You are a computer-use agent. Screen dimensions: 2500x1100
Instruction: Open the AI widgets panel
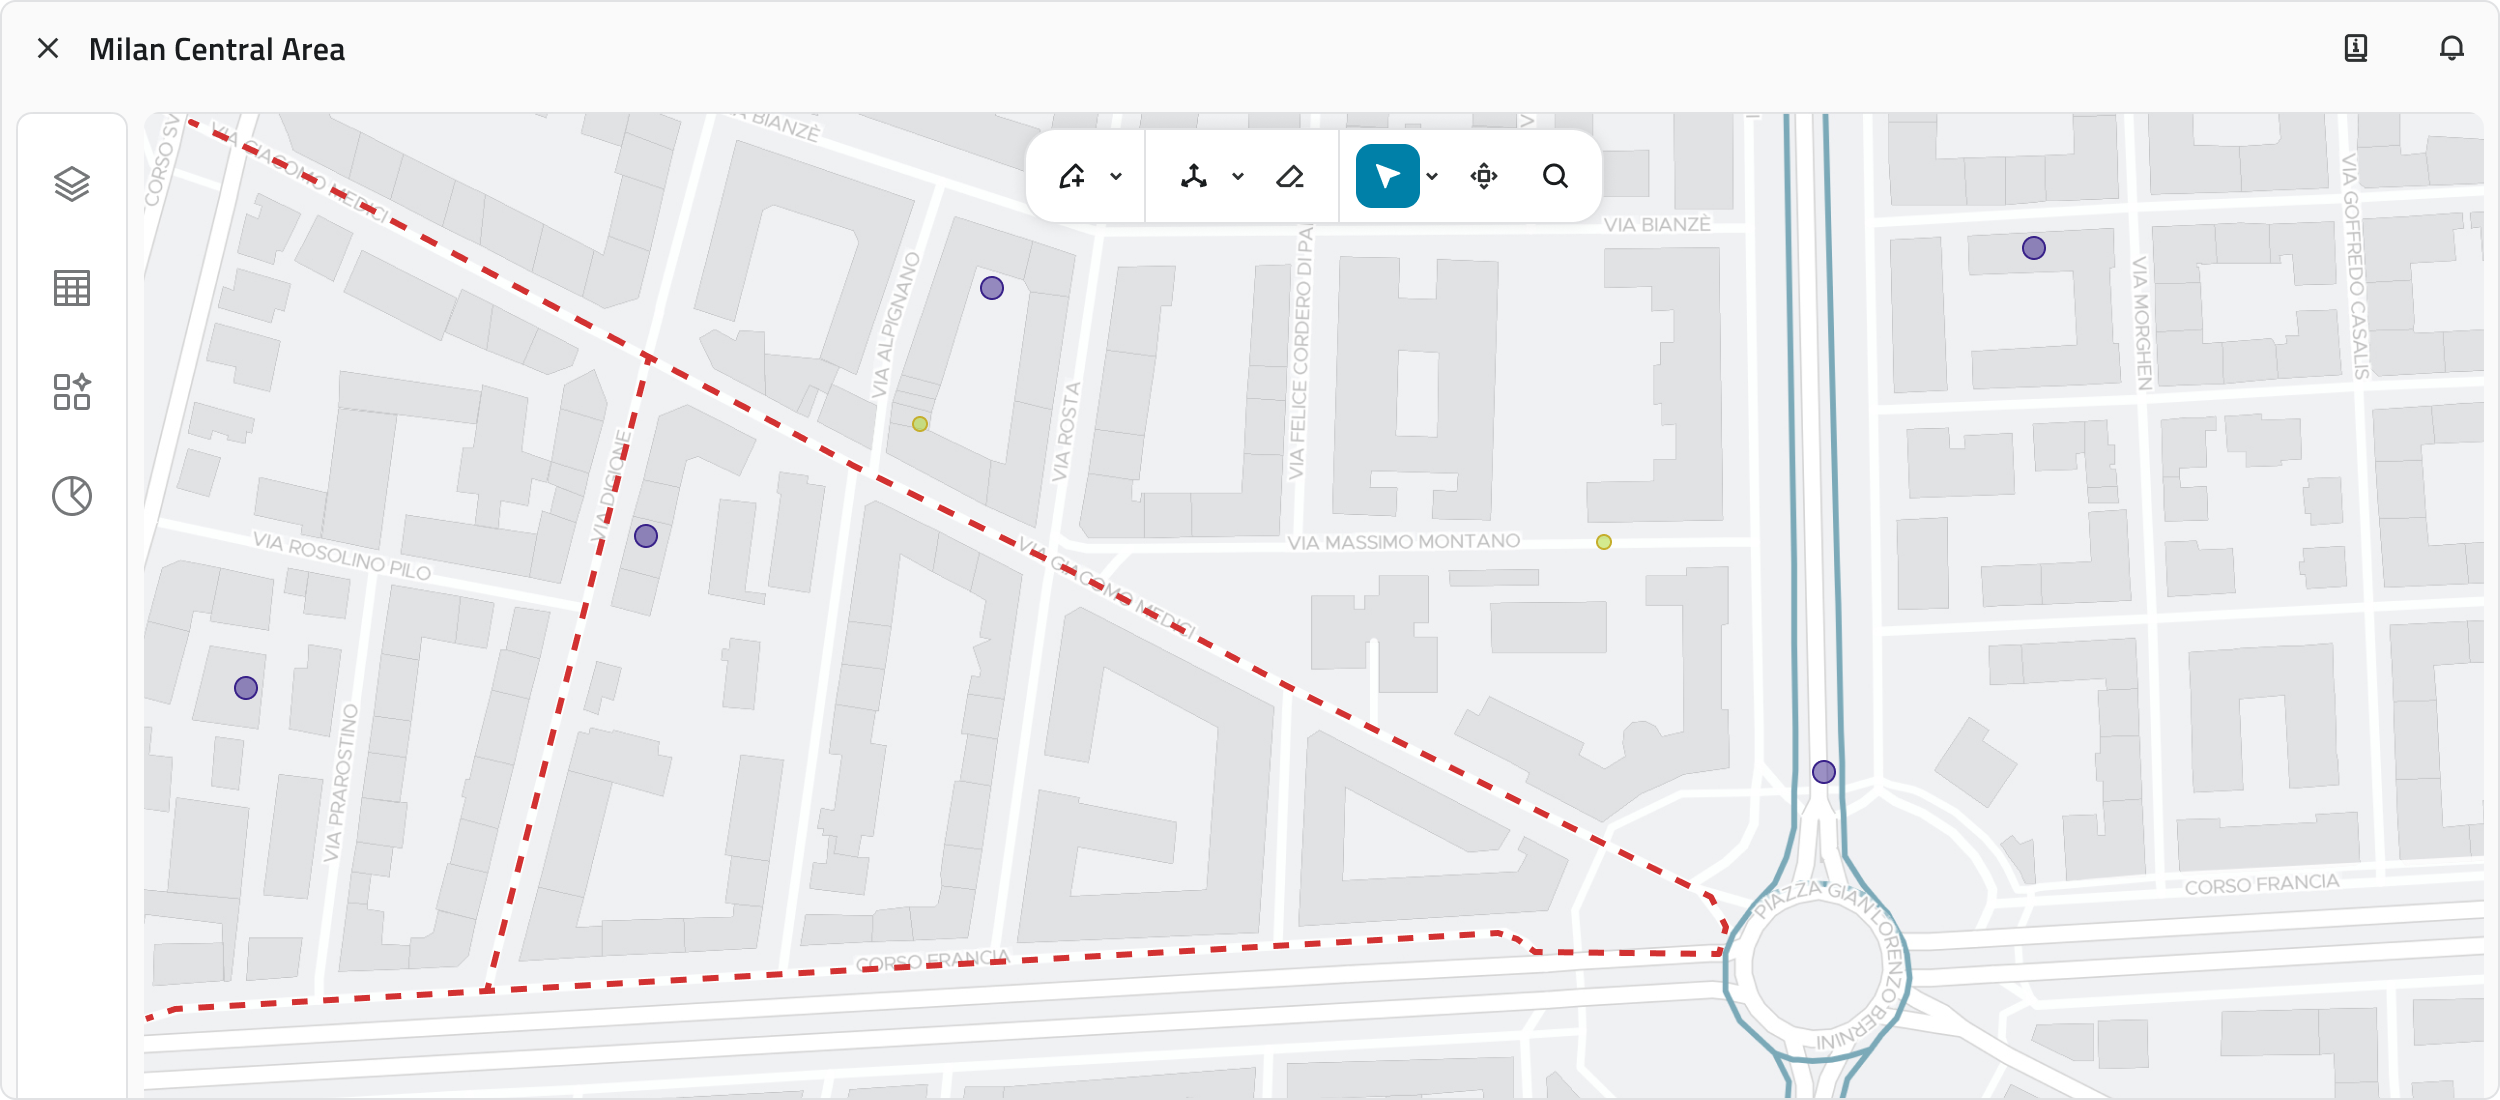pyautogui.click(x=72, y=392)
